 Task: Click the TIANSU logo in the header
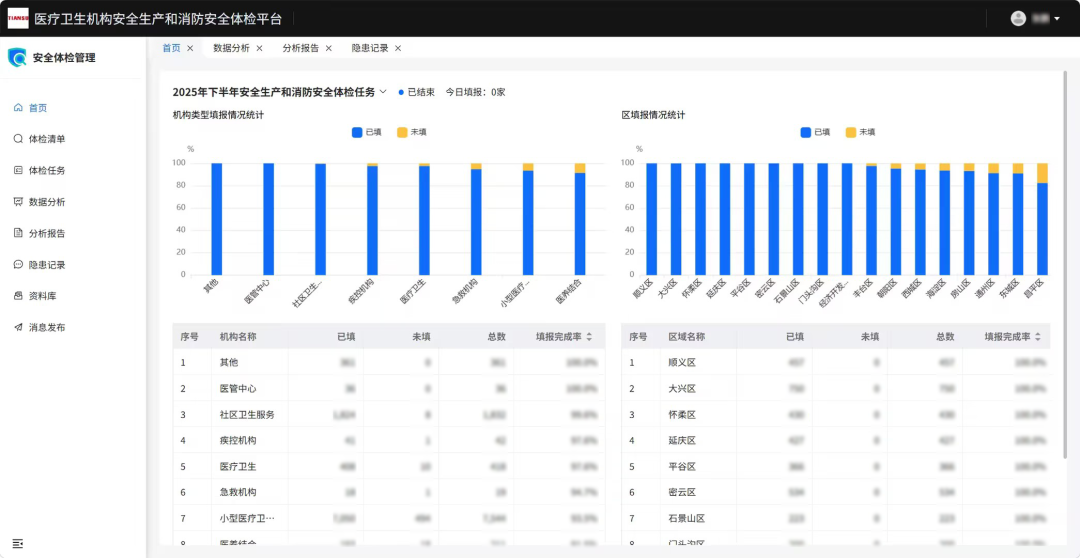click(x=18, y=19)
